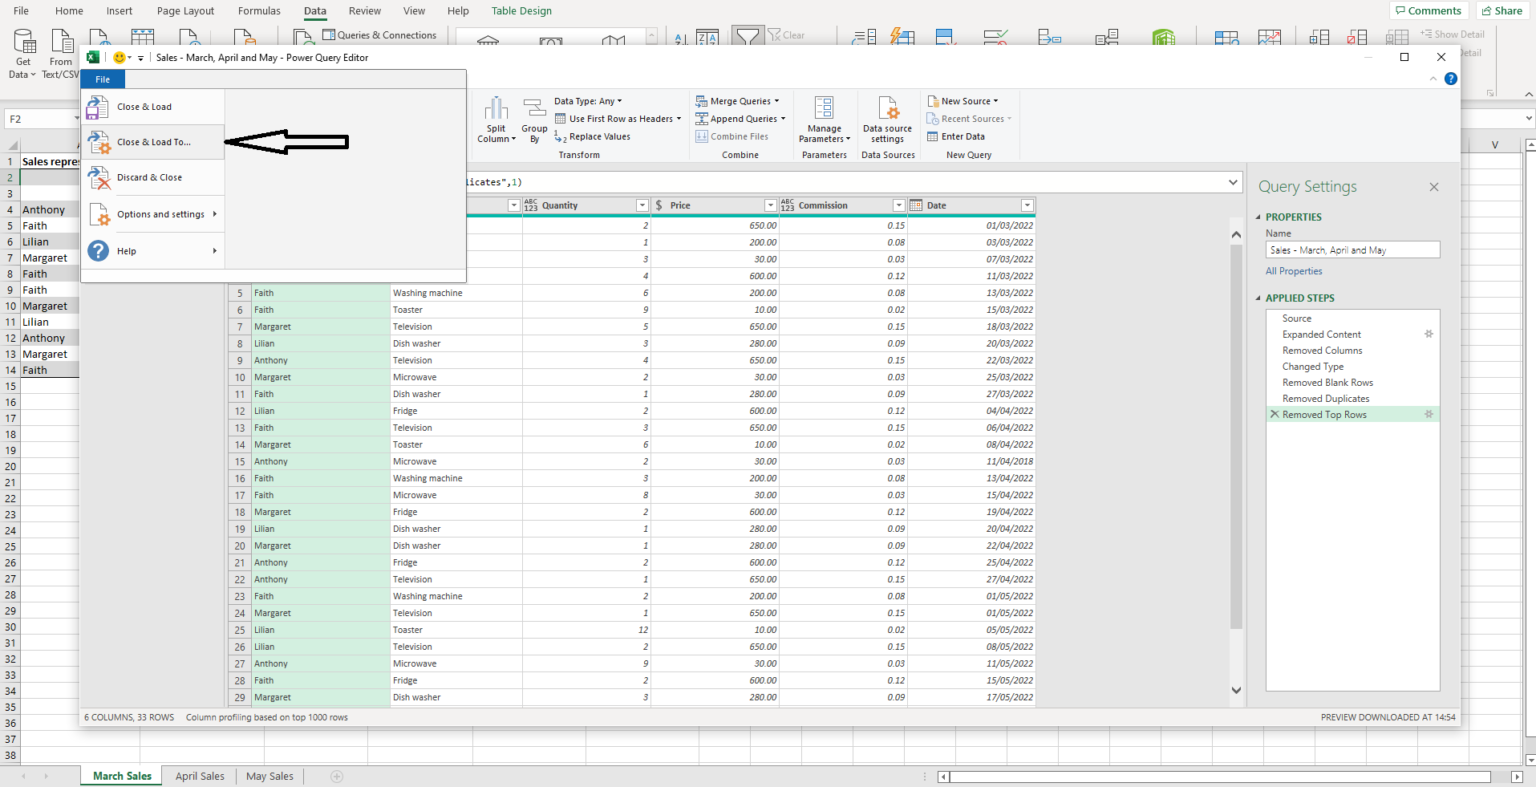Open the Date column filter dropdown

coord(1026,205)
